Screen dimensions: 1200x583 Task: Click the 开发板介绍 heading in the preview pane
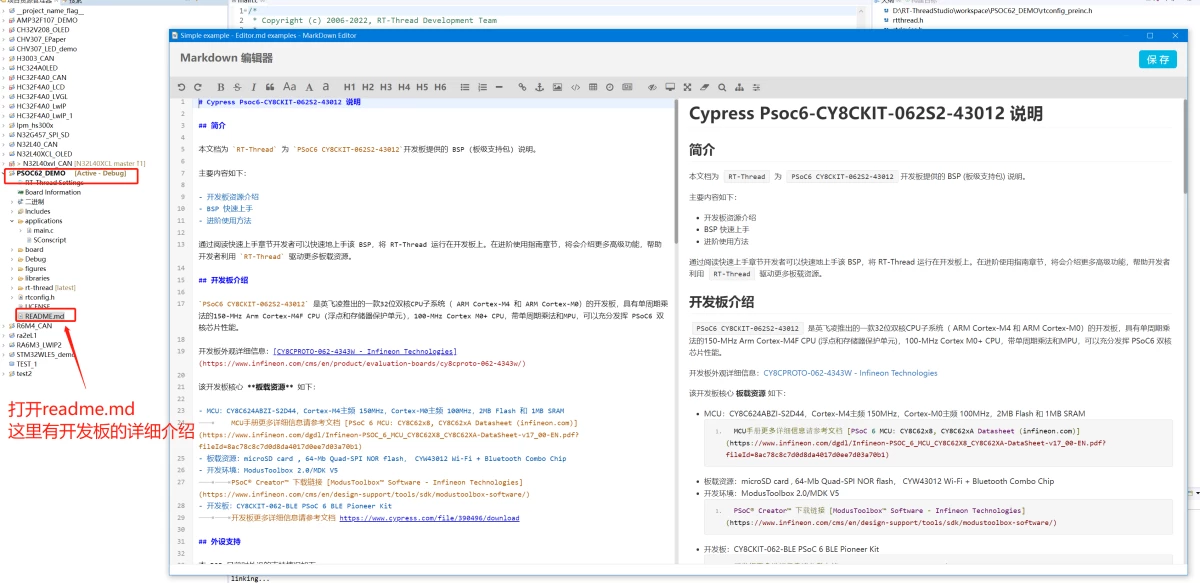pos(721,301)
